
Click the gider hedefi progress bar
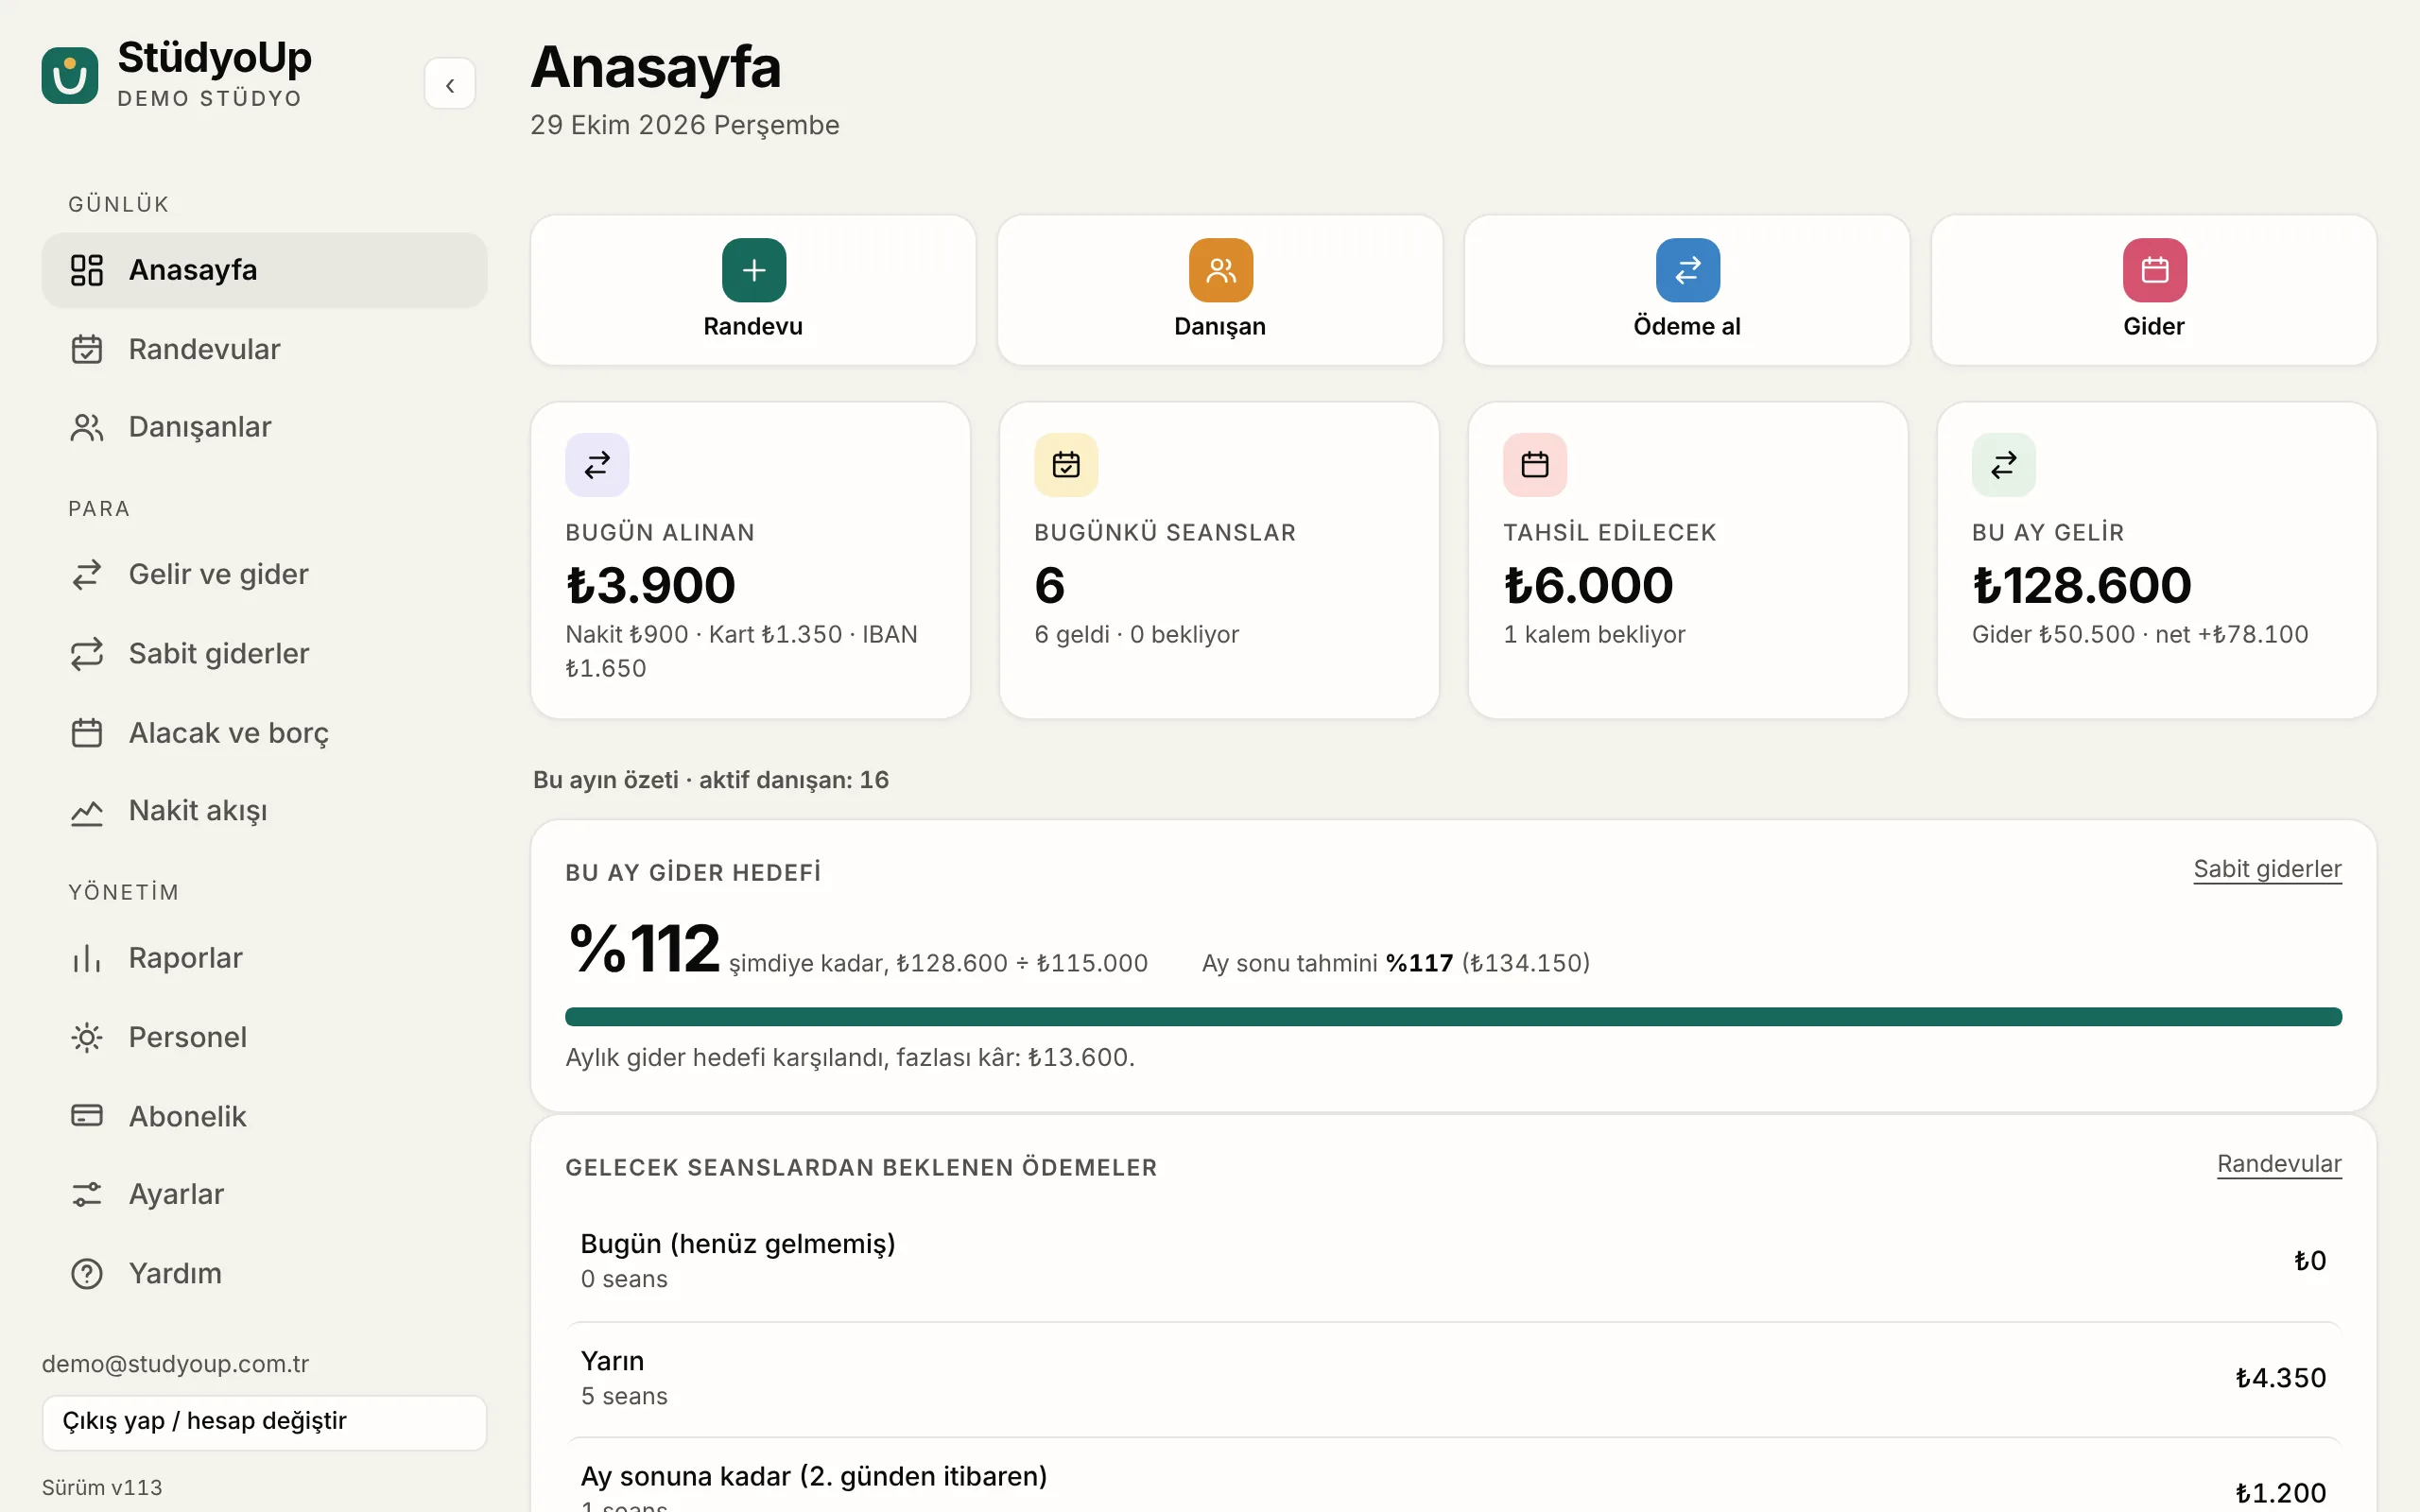[x=1453, y=1017]
